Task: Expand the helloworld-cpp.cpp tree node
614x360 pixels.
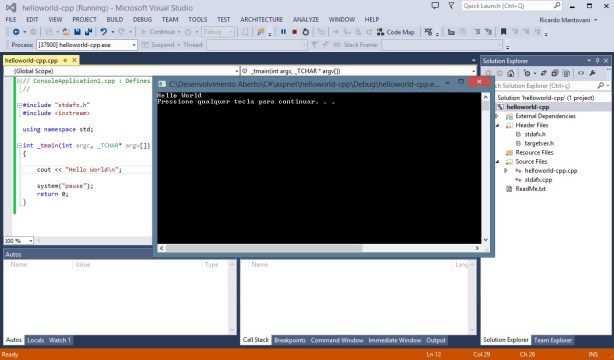Action: (x=506, y=171)
